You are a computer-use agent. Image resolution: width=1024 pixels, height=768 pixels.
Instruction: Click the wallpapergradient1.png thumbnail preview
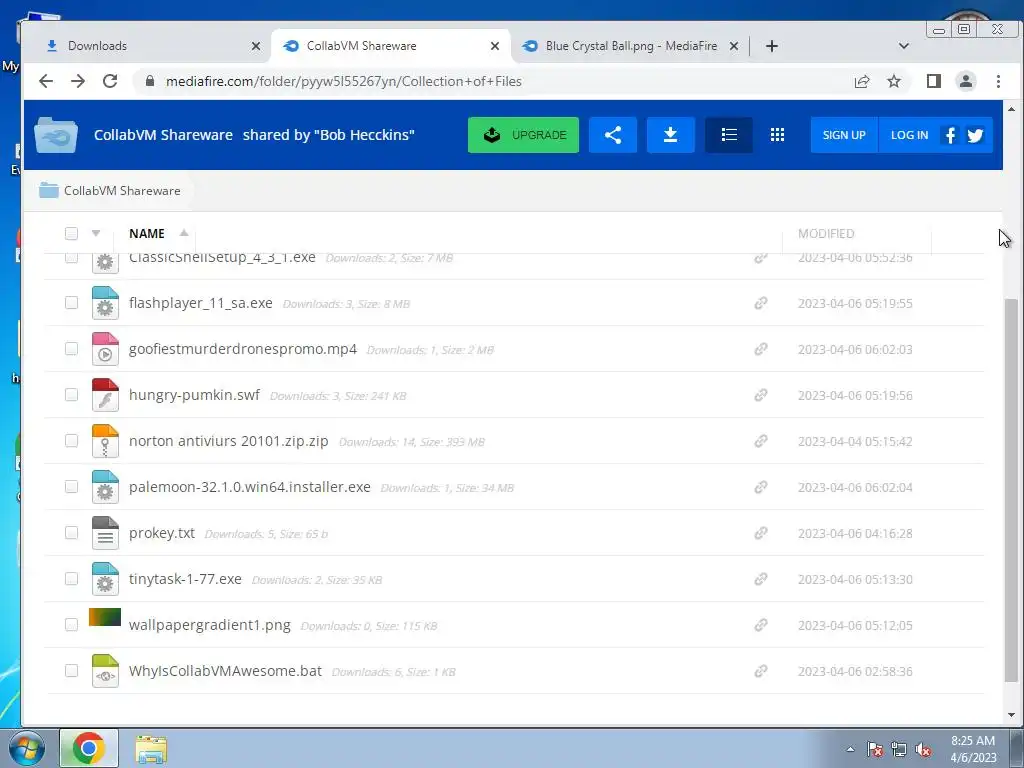coord(105,617)
